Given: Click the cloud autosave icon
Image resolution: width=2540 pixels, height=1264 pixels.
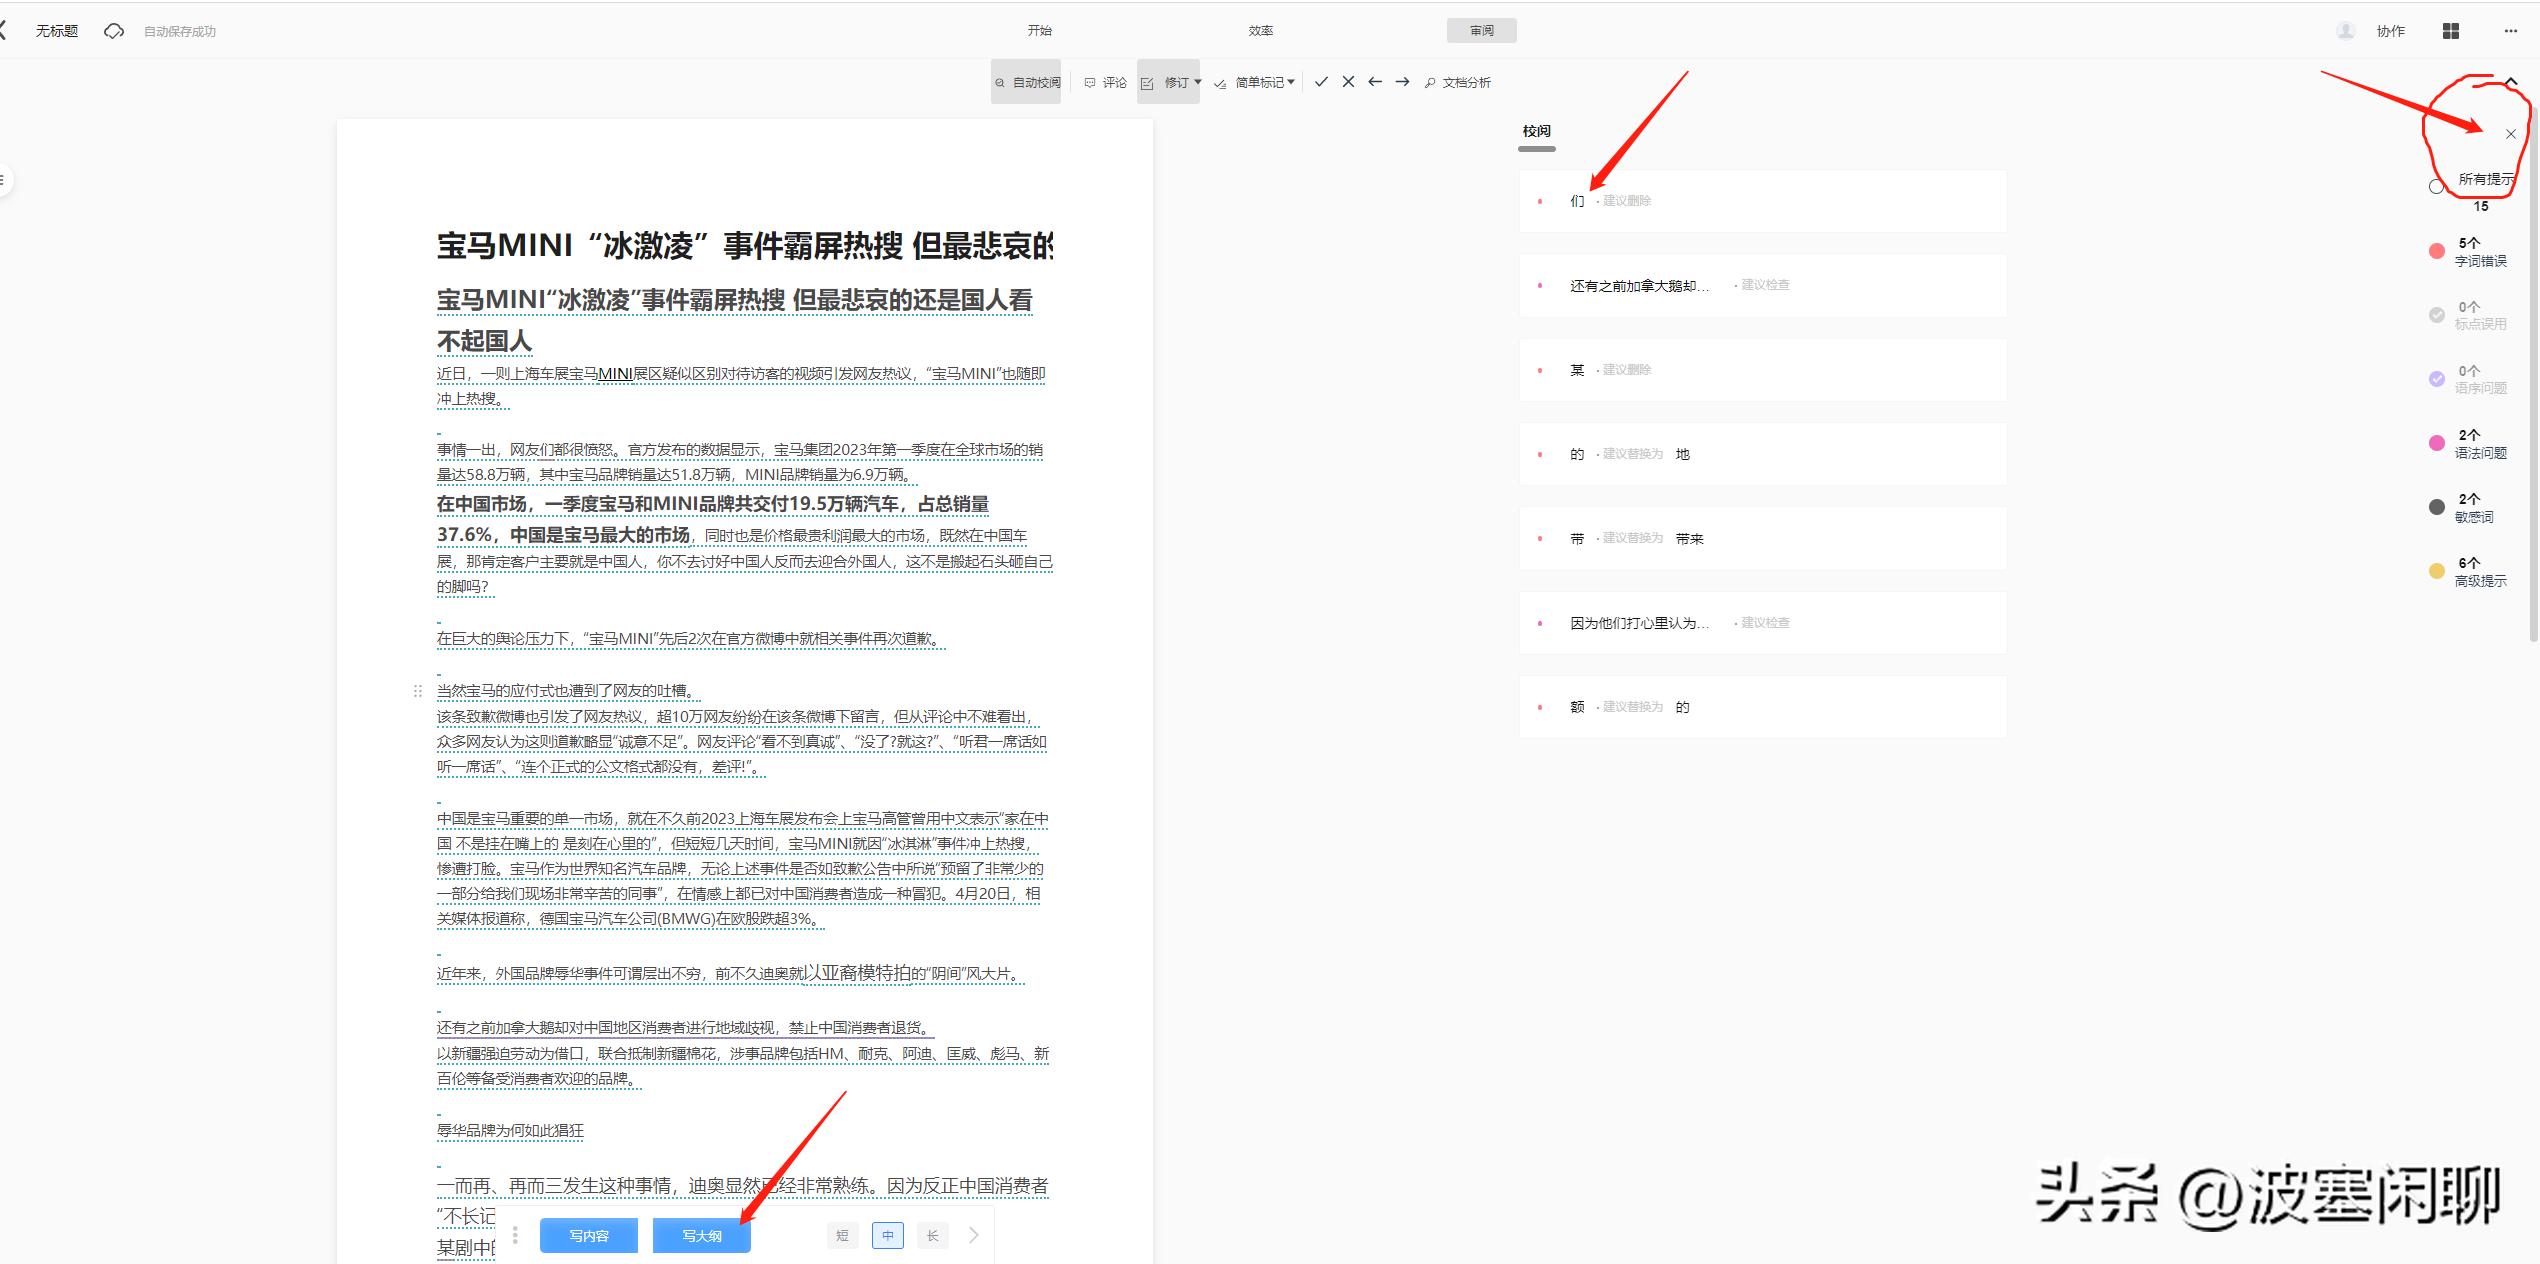Looking at the screenshot, I should click(114, 31).
